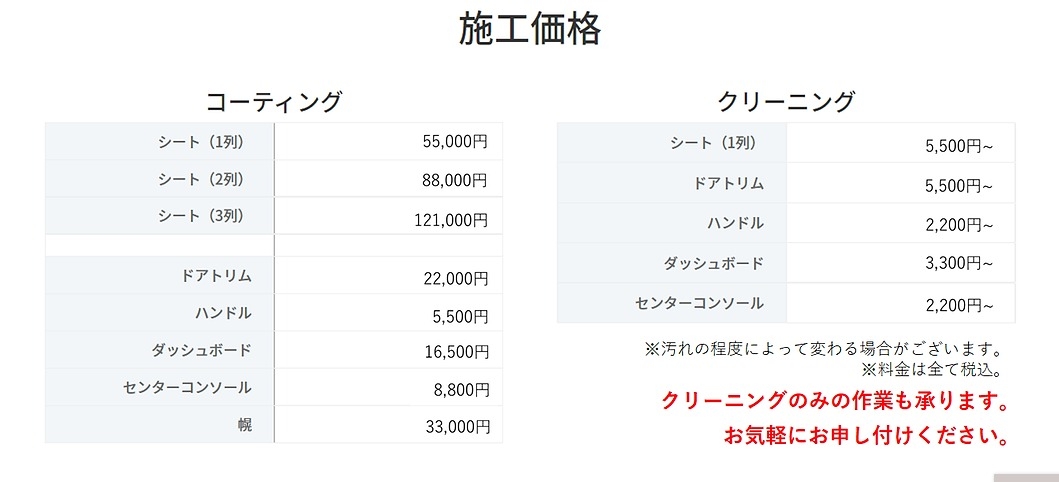This screenshot has height=482, width=1059.
Task: Click the 施工価格 page heading
Action: [530, 30]
